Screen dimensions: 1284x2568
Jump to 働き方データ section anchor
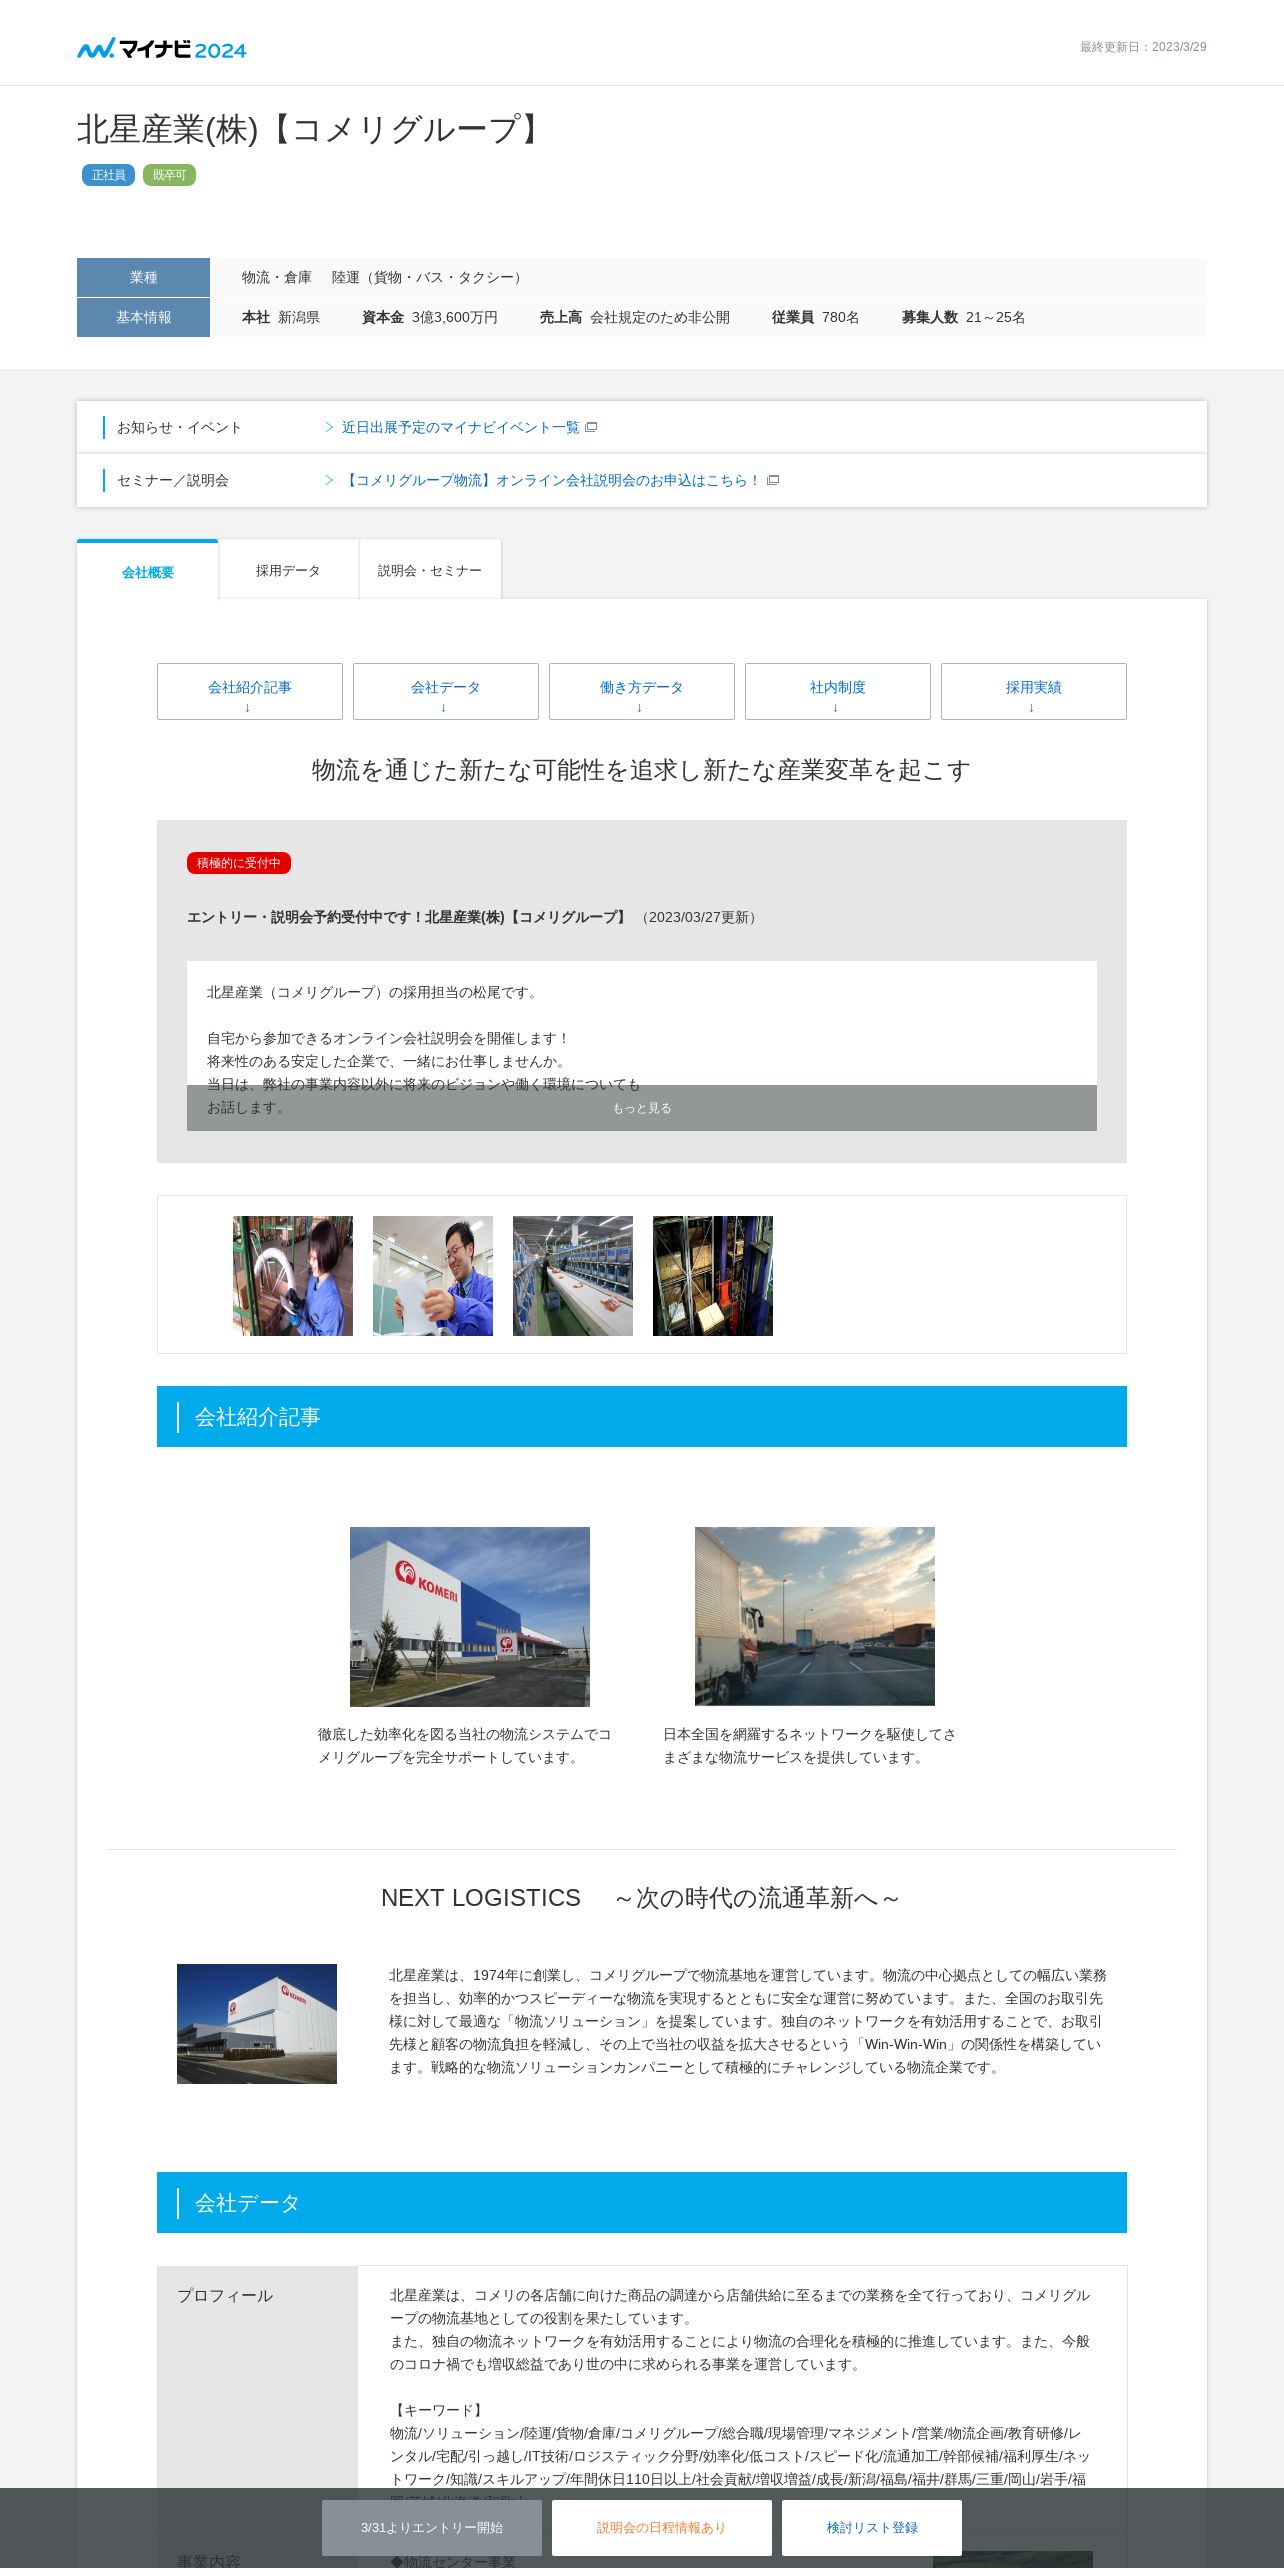pos(642,691)
